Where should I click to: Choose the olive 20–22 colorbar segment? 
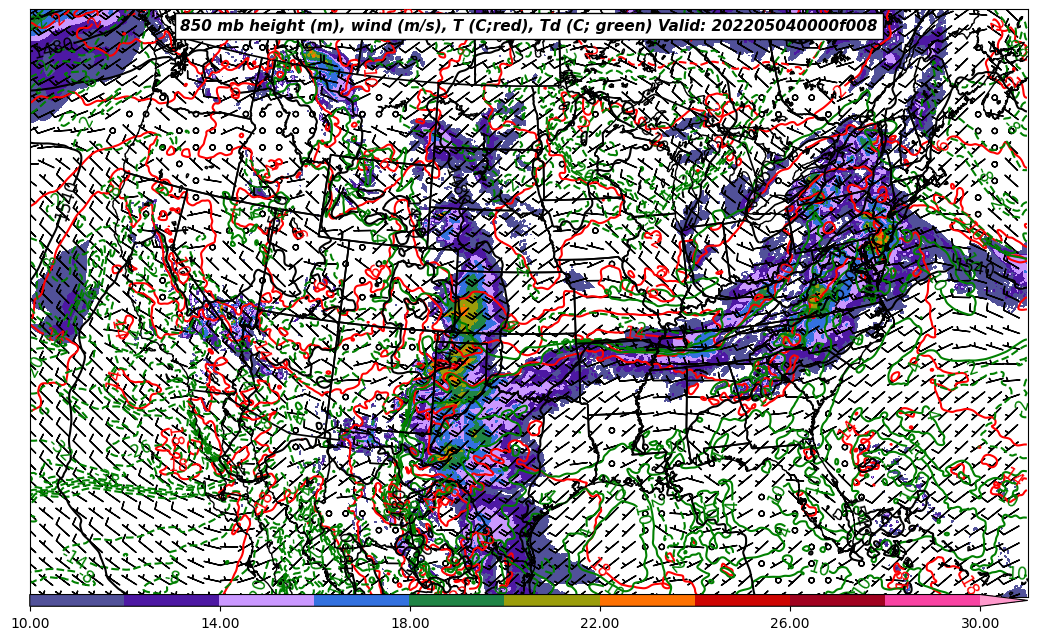pos(552,600)
